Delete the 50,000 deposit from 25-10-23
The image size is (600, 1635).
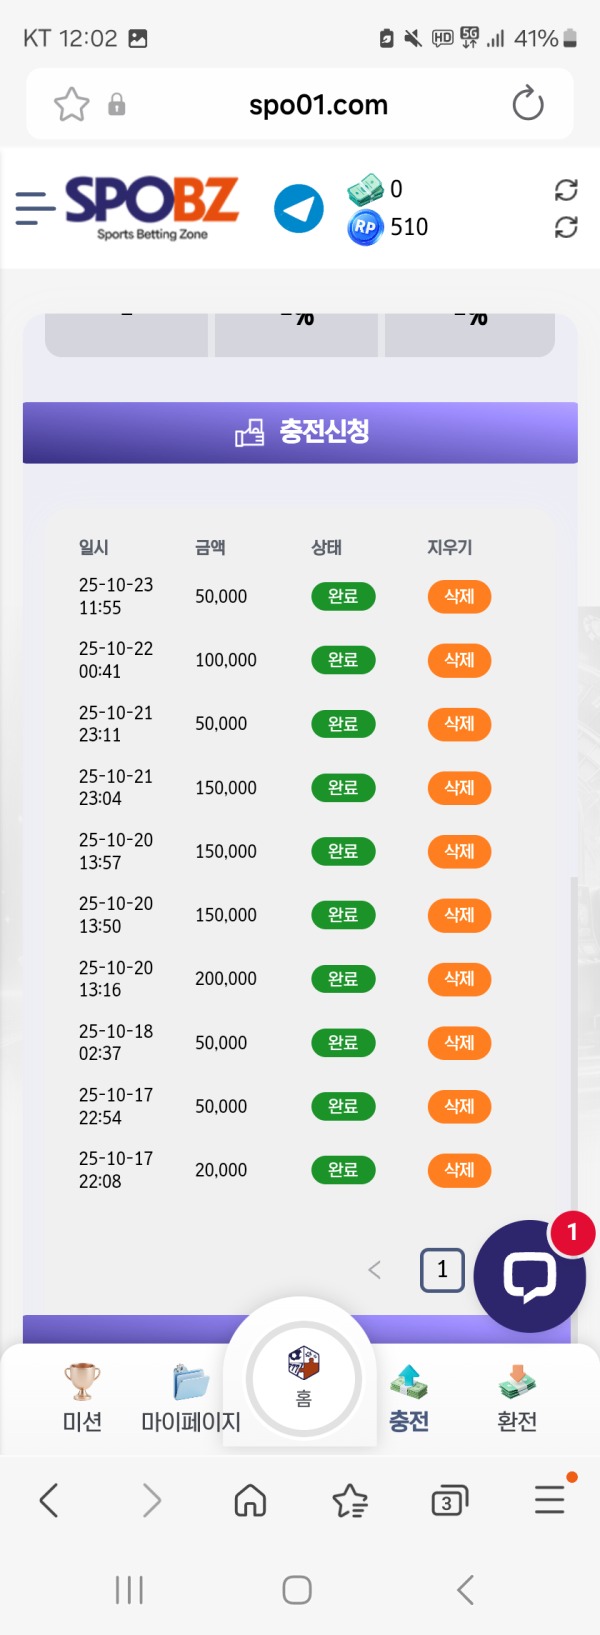[459, 597]
